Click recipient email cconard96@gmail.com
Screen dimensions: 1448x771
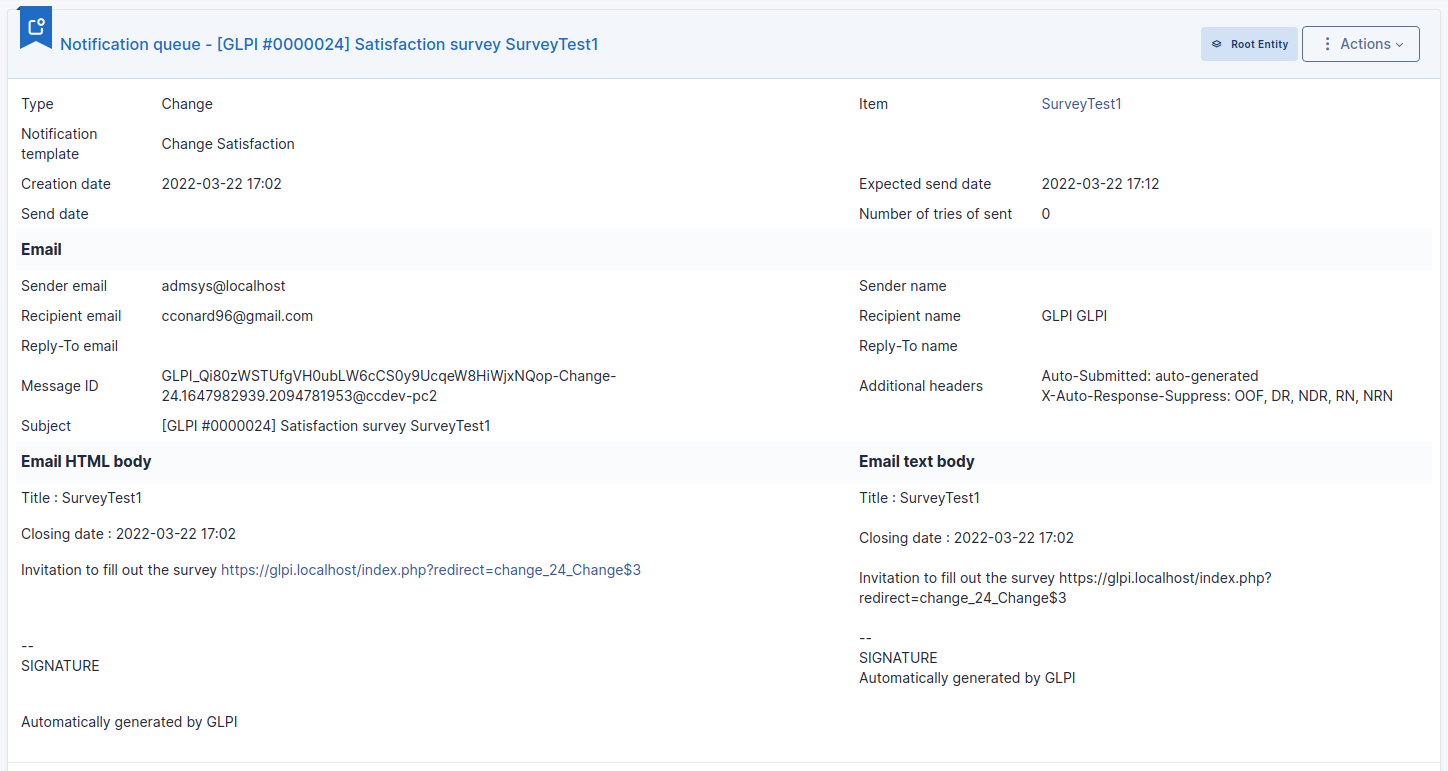click(x=237, y=316)
